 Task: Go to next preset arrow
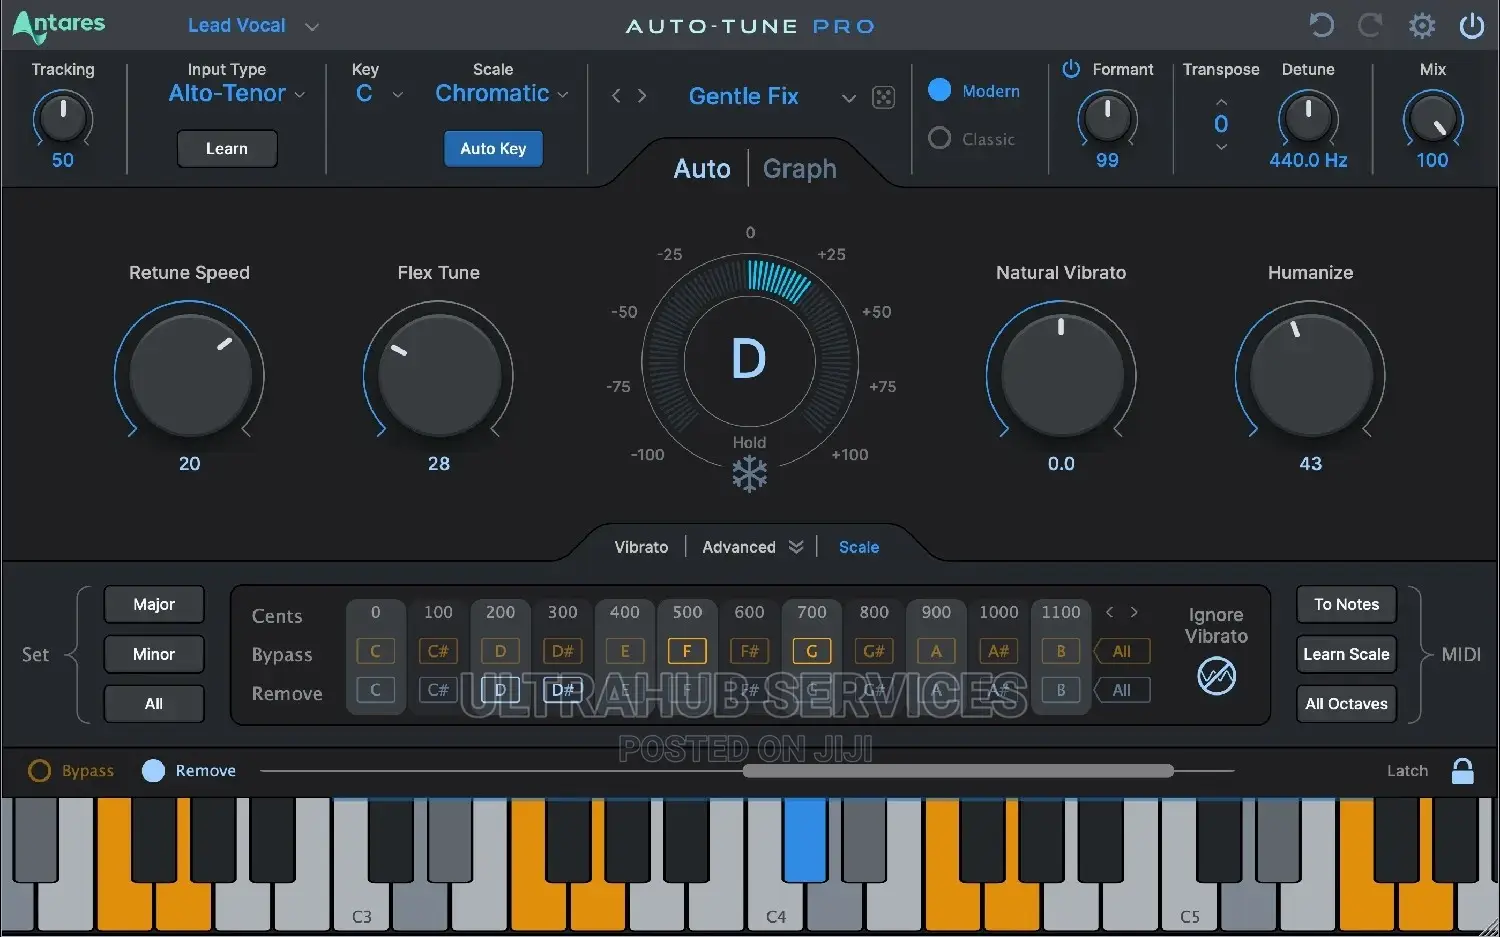(642, 96)
